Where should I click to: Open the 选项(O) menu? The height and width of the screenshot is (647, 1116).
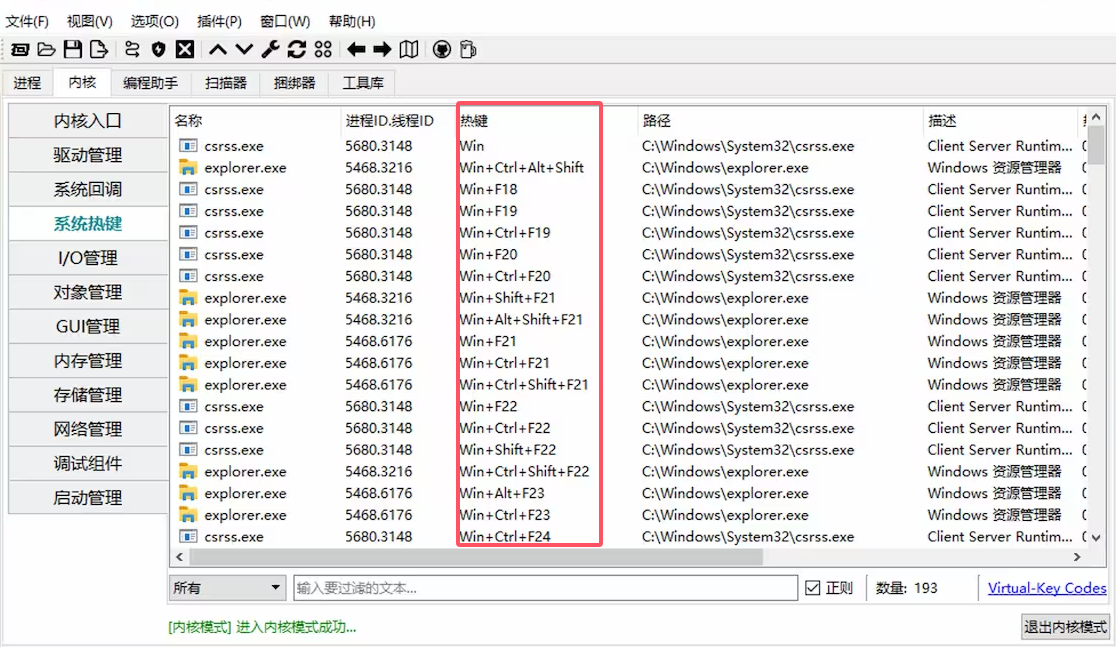click(x=154, y=21)
